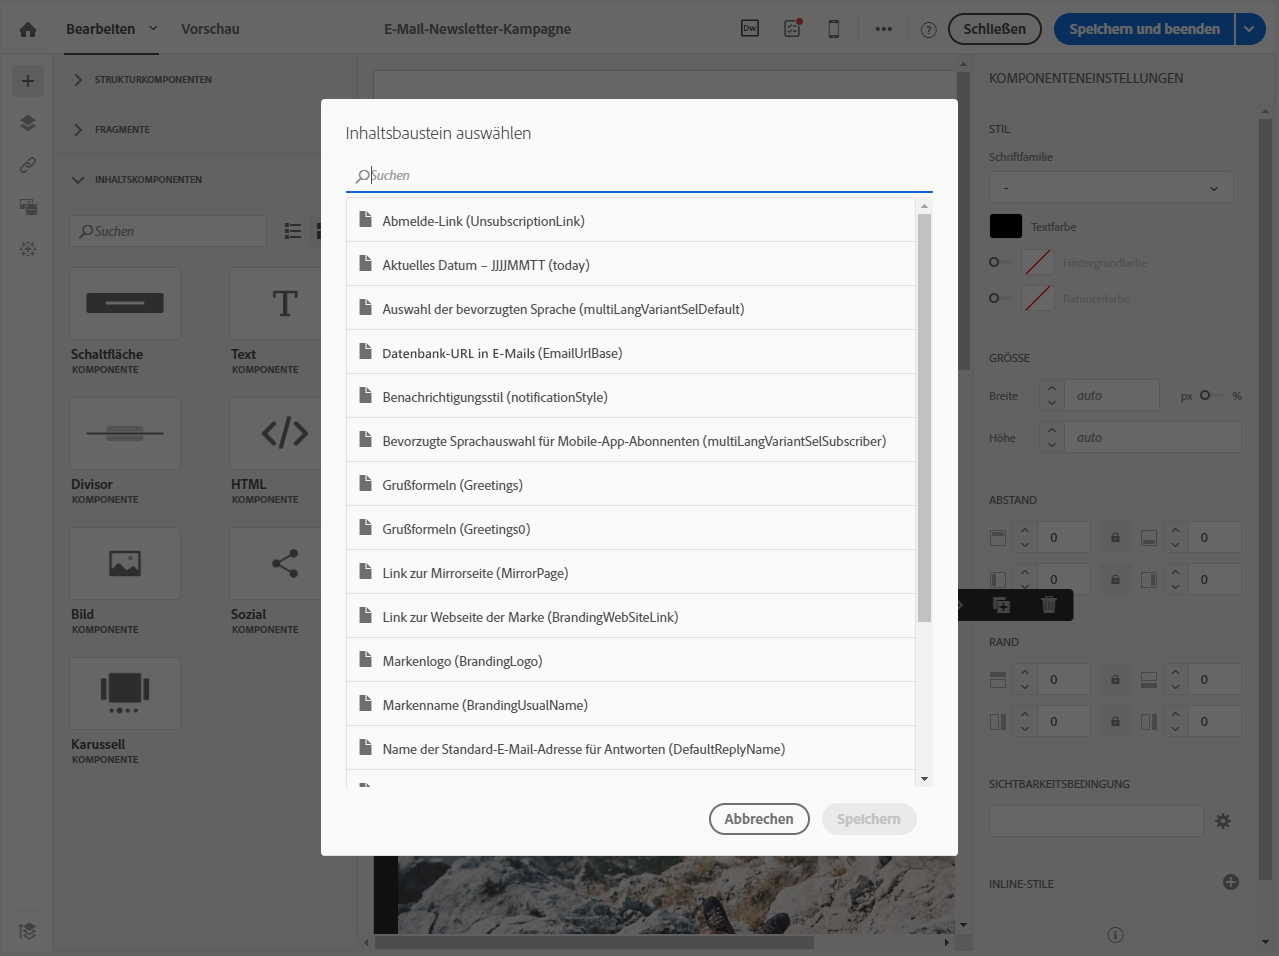Screen dimensions: 1279x956
Task: Open the more options ellipsis menu
Action: click(x=884, y=29)
